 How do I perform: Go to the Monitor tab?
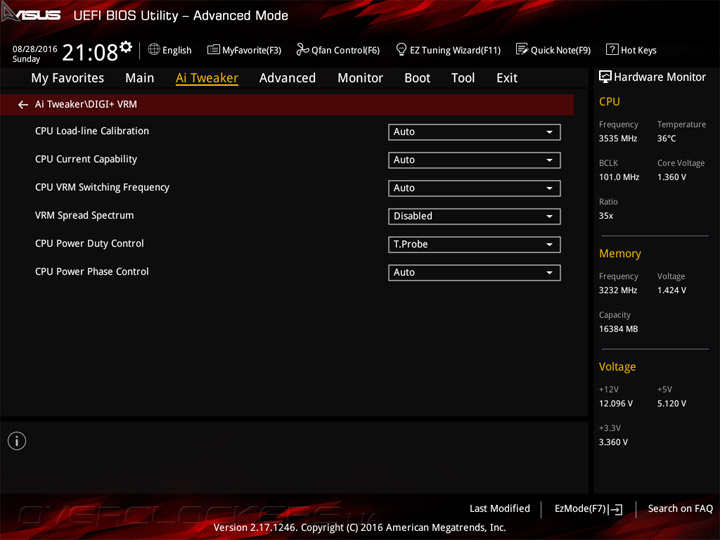360,78
